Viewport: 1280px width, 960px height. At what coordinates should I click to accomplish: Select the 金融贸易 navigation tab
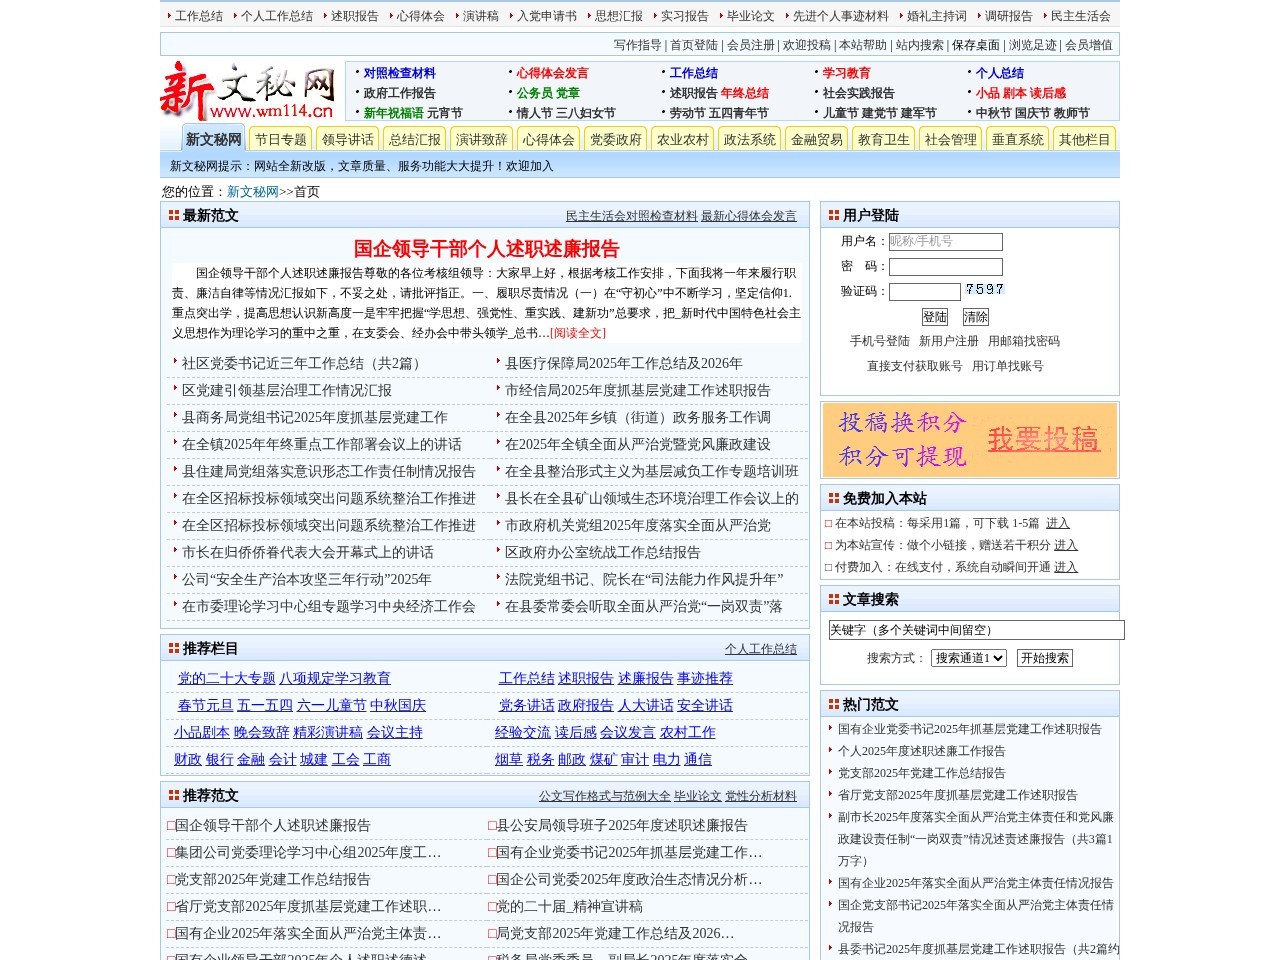click(x=815, y=139)
